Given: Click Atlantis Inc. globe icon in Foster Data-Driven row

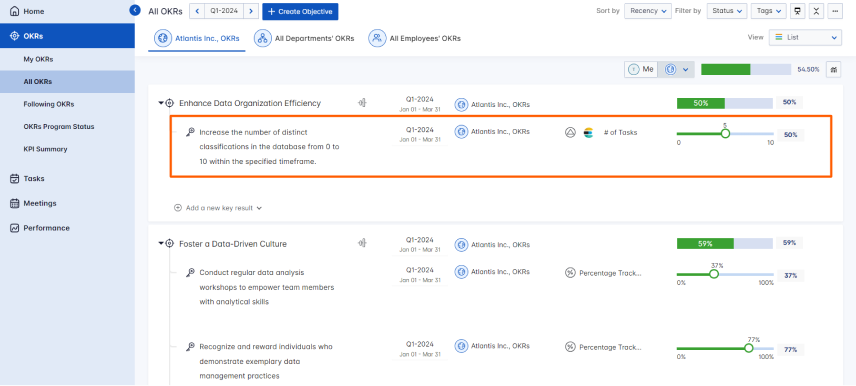Looking at the screenshot, I should (x=461, y=245).
